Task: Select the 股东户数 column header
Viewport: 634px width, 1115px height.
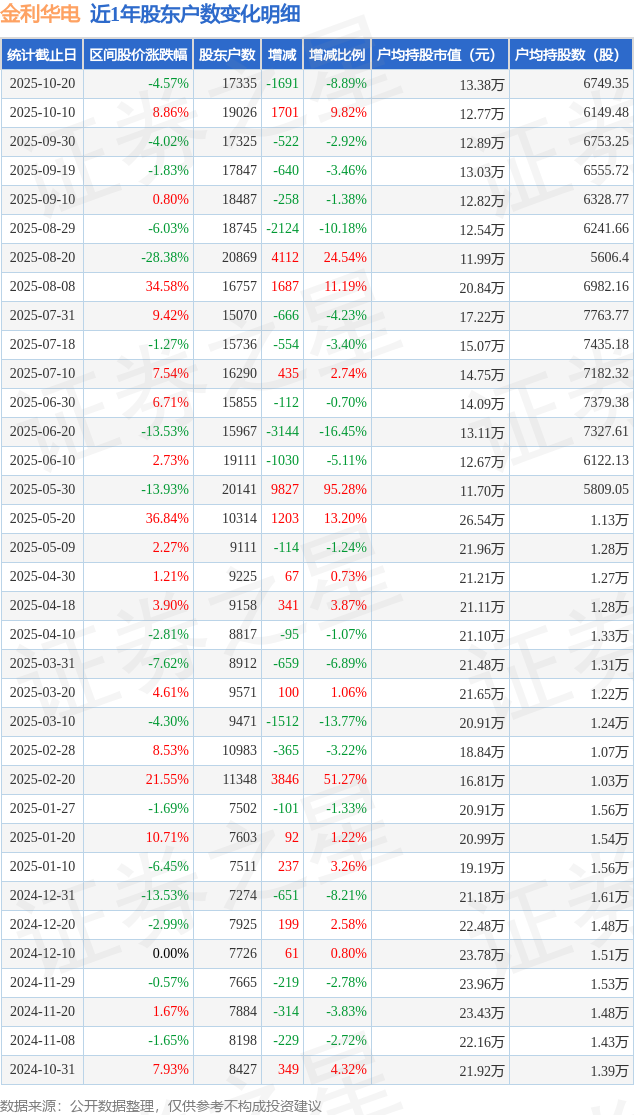Action: [x=227, y=55]
